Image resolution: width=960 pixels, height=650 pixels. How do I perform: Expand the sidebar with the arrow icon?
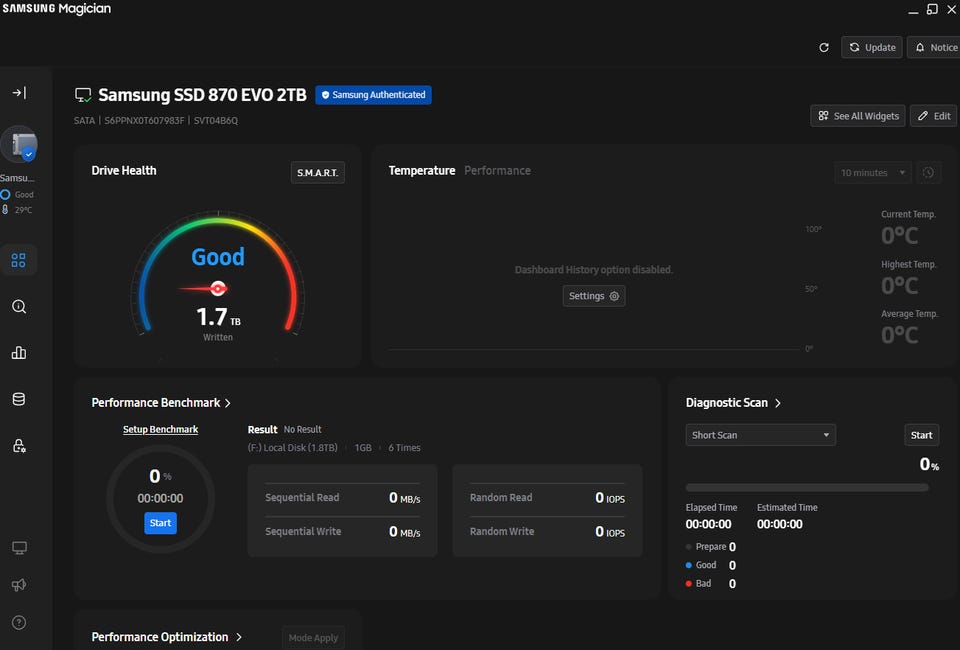pyautogui.click(x=19, y=93)
